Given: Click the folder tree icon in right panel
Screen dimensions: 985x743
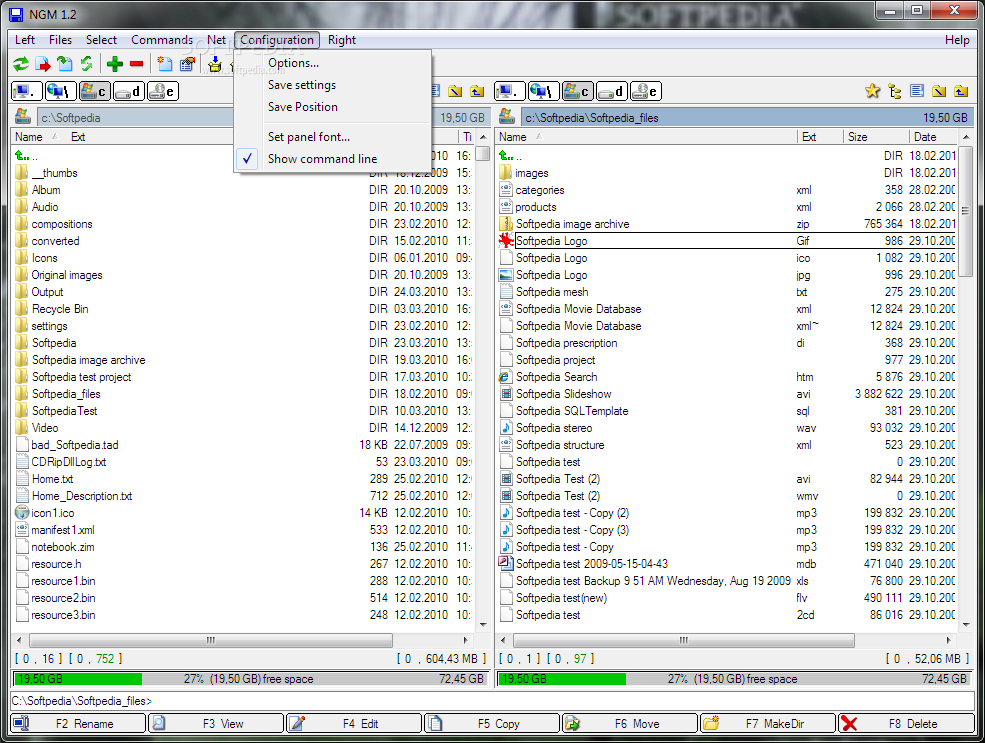Looking at the screenshot, I should tap(895, 92).
